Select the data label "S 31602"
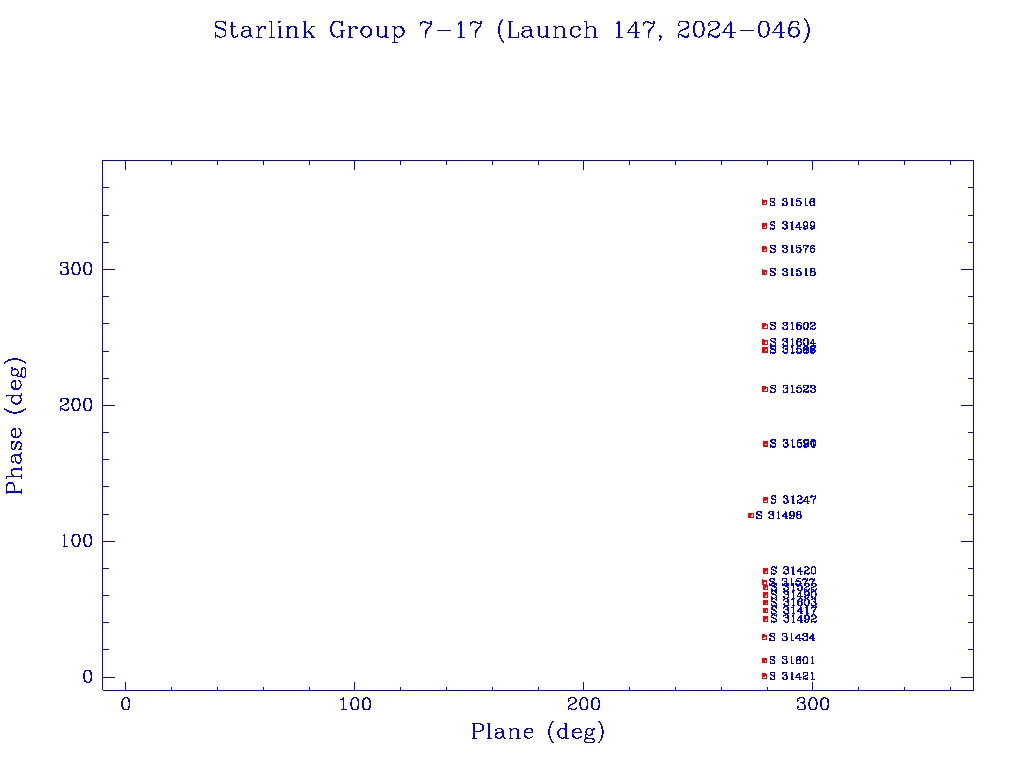This screenshot has width=1024, height=768. coord(792,326)
